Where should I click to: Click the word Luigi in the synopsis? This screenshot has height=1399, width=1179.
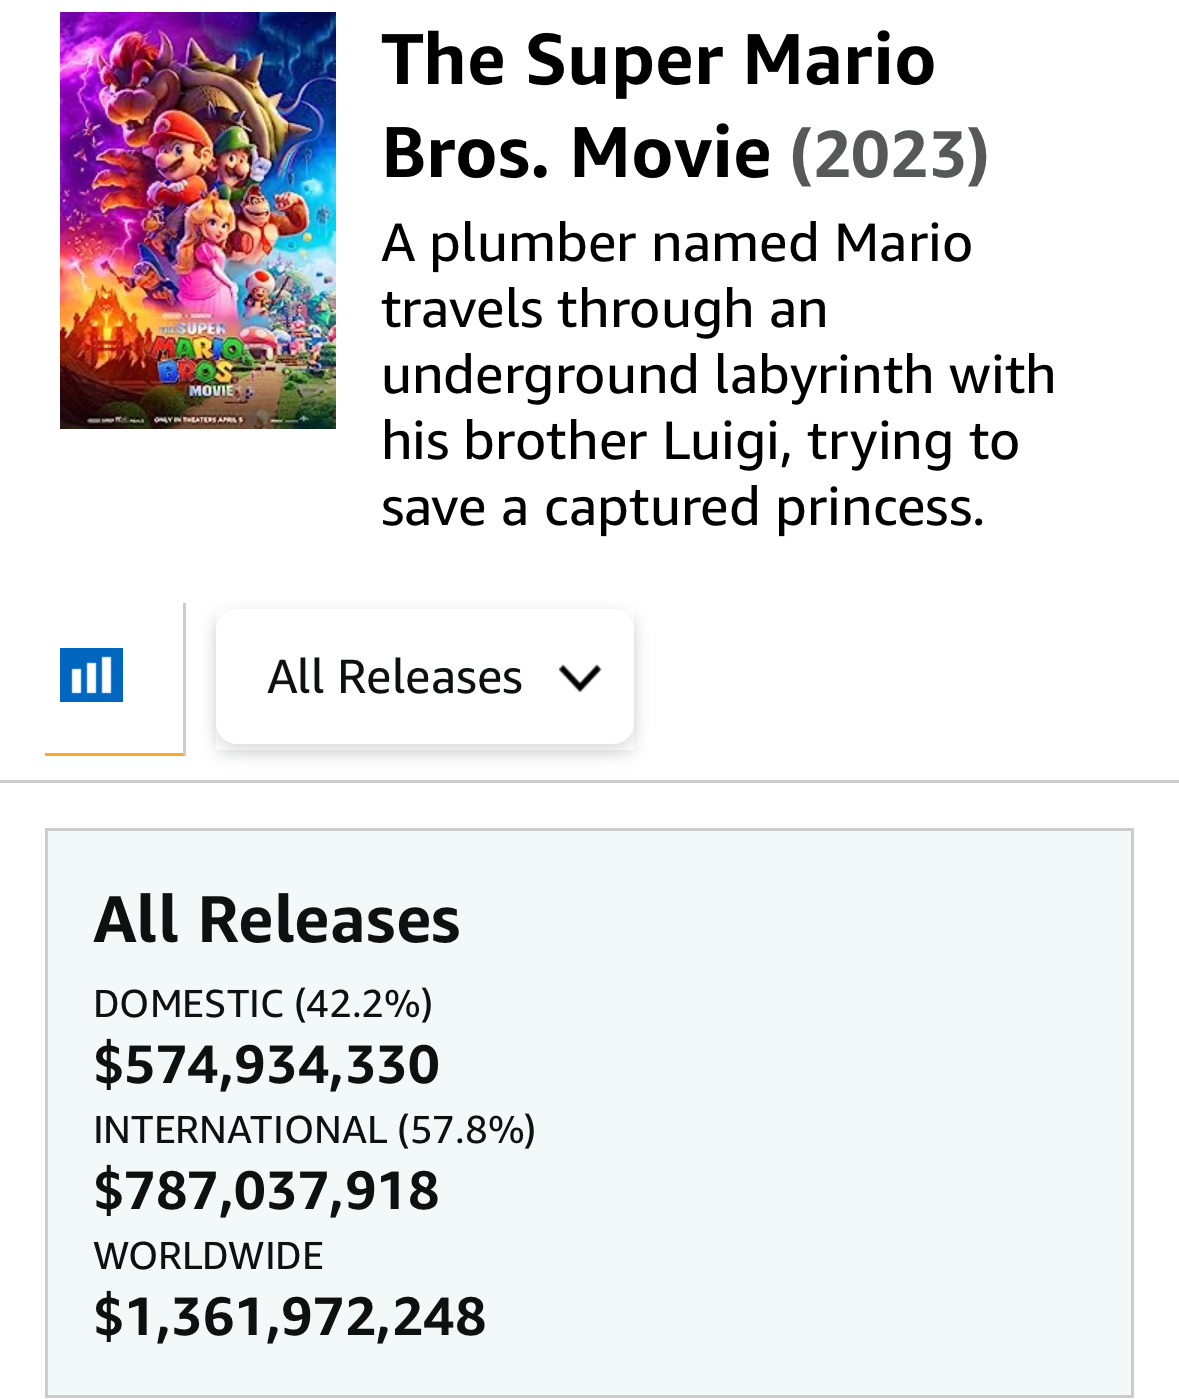point(720,441)
